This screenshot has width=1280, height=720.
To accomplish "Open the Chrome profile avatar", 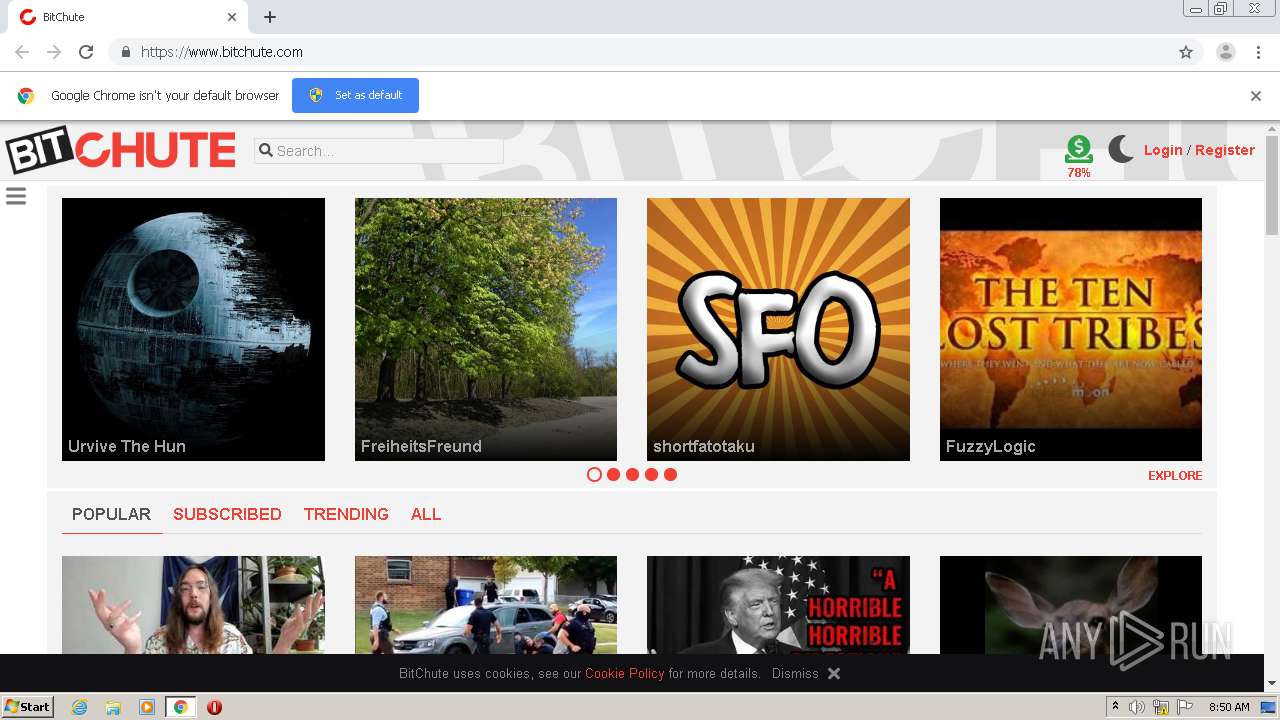I will (x=1226, y=52).
